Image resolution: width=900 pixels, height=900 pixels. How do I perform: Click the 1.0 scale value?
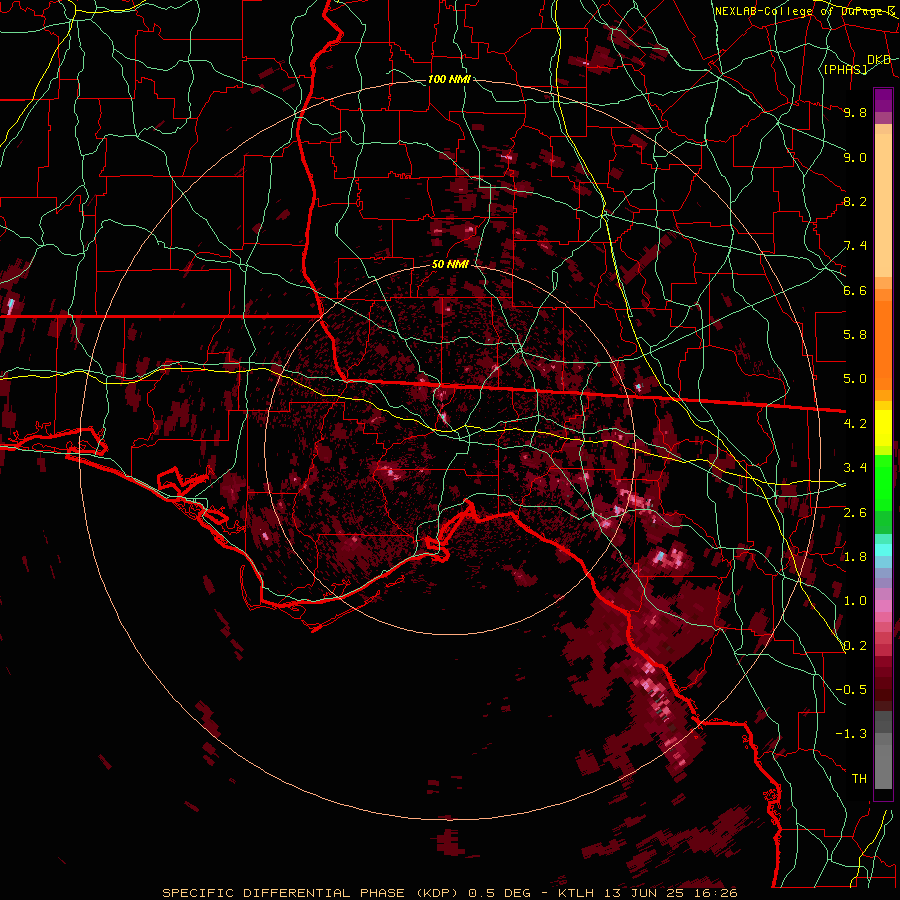[855, 601]
